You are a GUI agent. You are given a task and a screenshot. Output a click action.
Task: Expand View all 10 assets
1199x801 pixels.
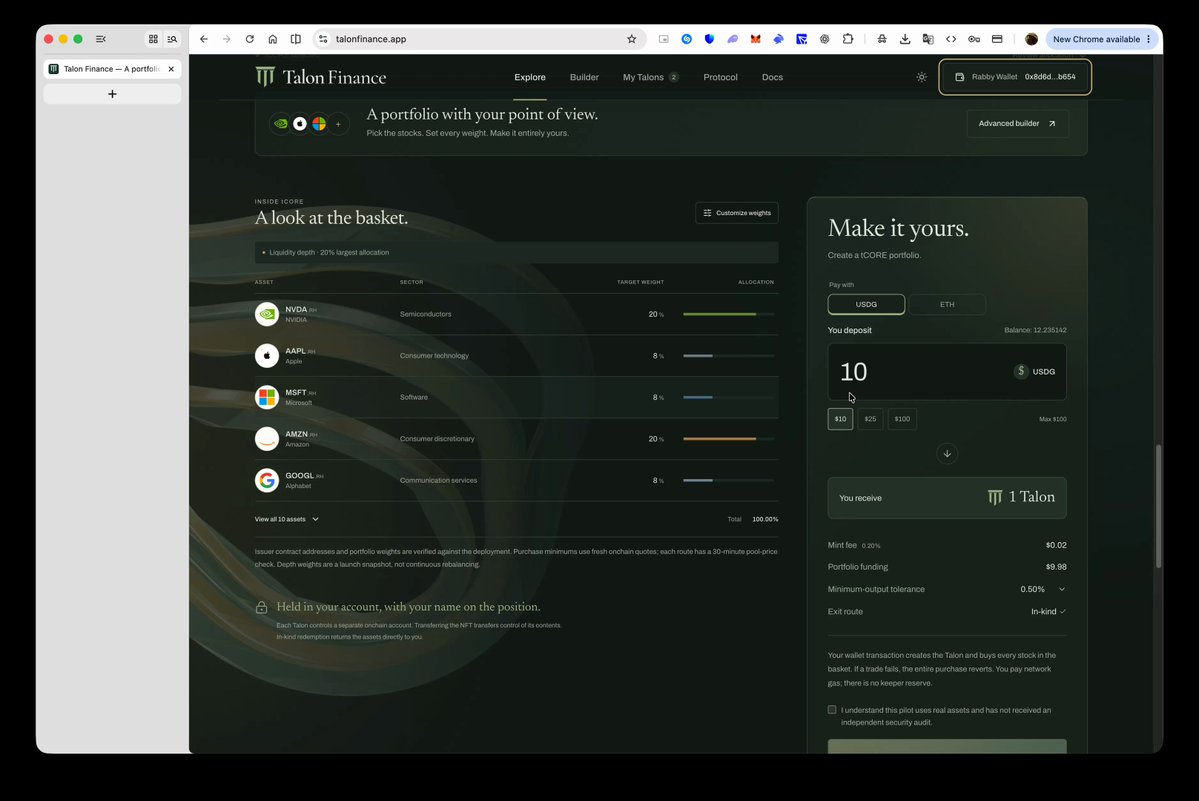287,519
